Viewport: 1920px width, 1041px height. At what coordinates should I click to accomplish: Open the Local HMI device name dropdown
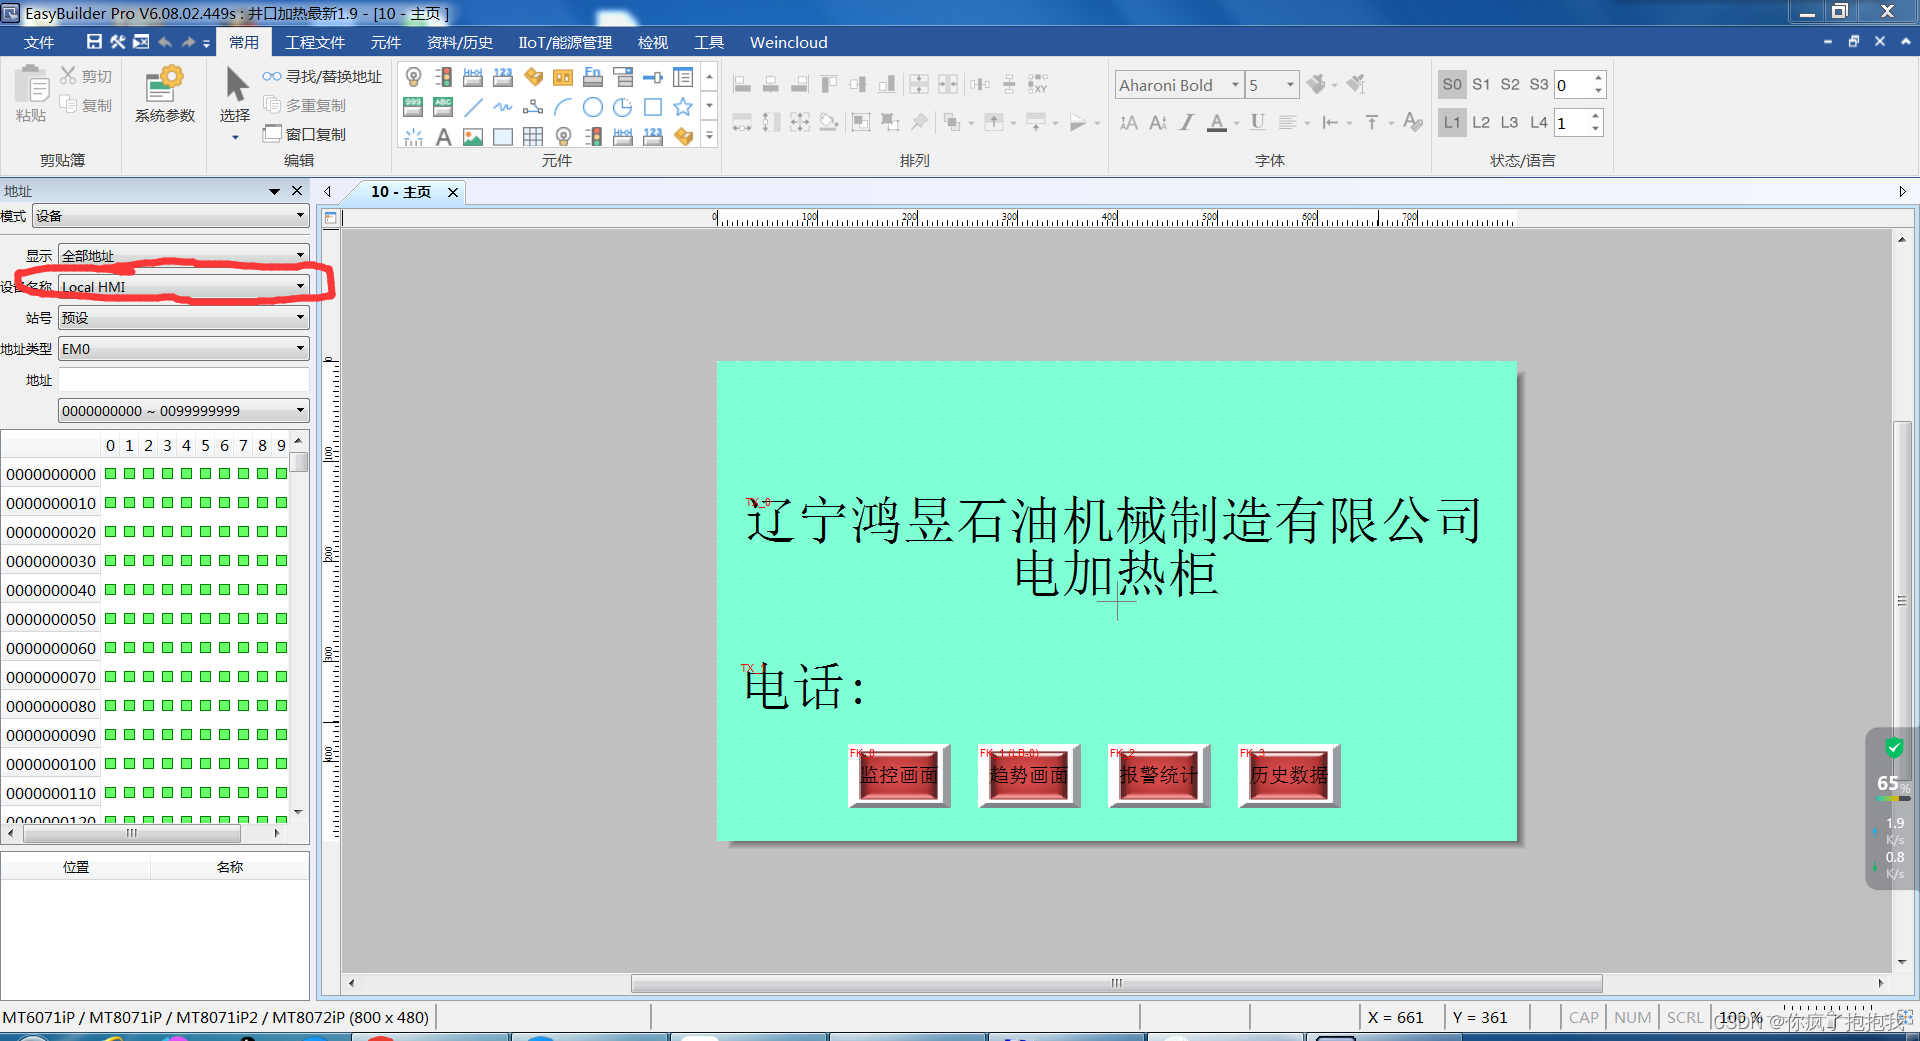tap(184, 287)
